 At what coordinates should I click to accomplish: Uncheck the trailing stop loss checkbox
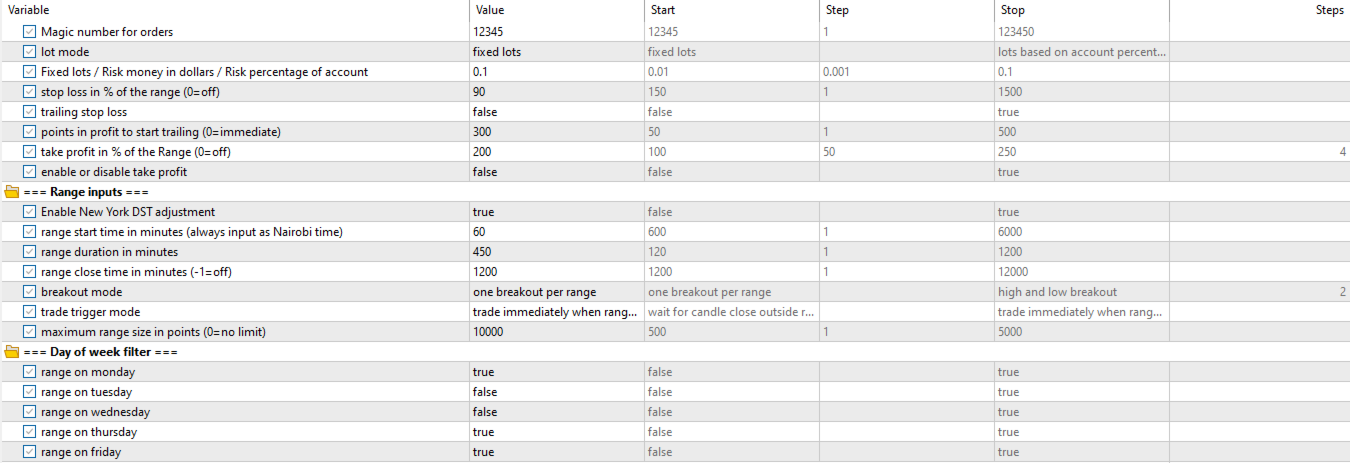click(29, 112)
